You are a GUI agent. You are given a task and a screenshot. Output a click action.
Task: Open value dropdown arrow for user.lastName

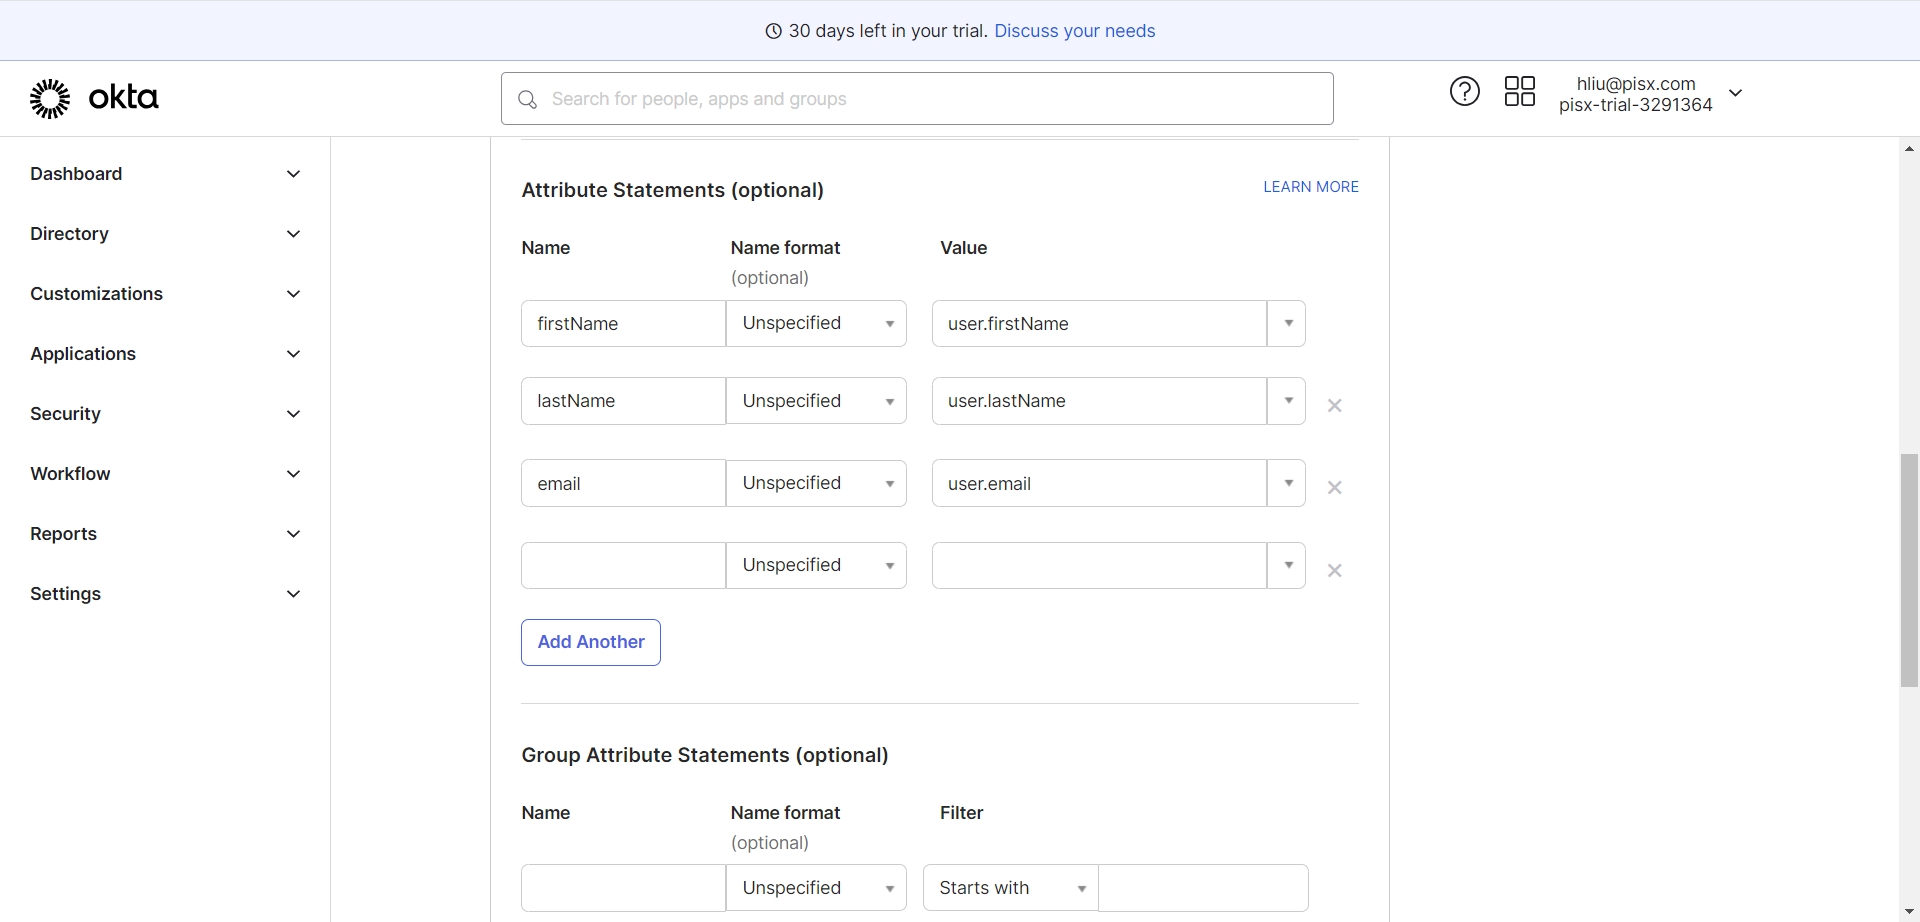pos(1288,401)
